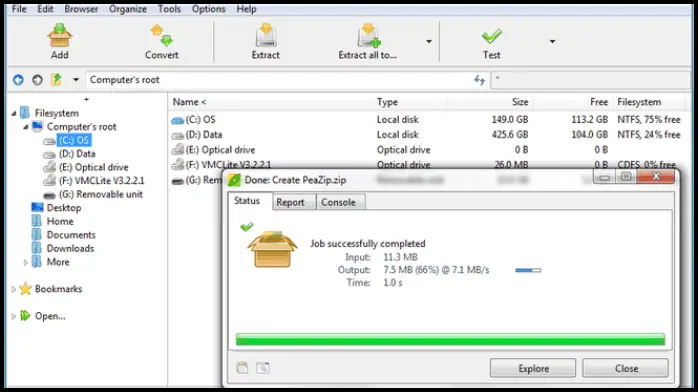Viewport: 698px width, 392px height.
Task: Collapse the Filesystem tree node
Action: [x=14, y=113]
